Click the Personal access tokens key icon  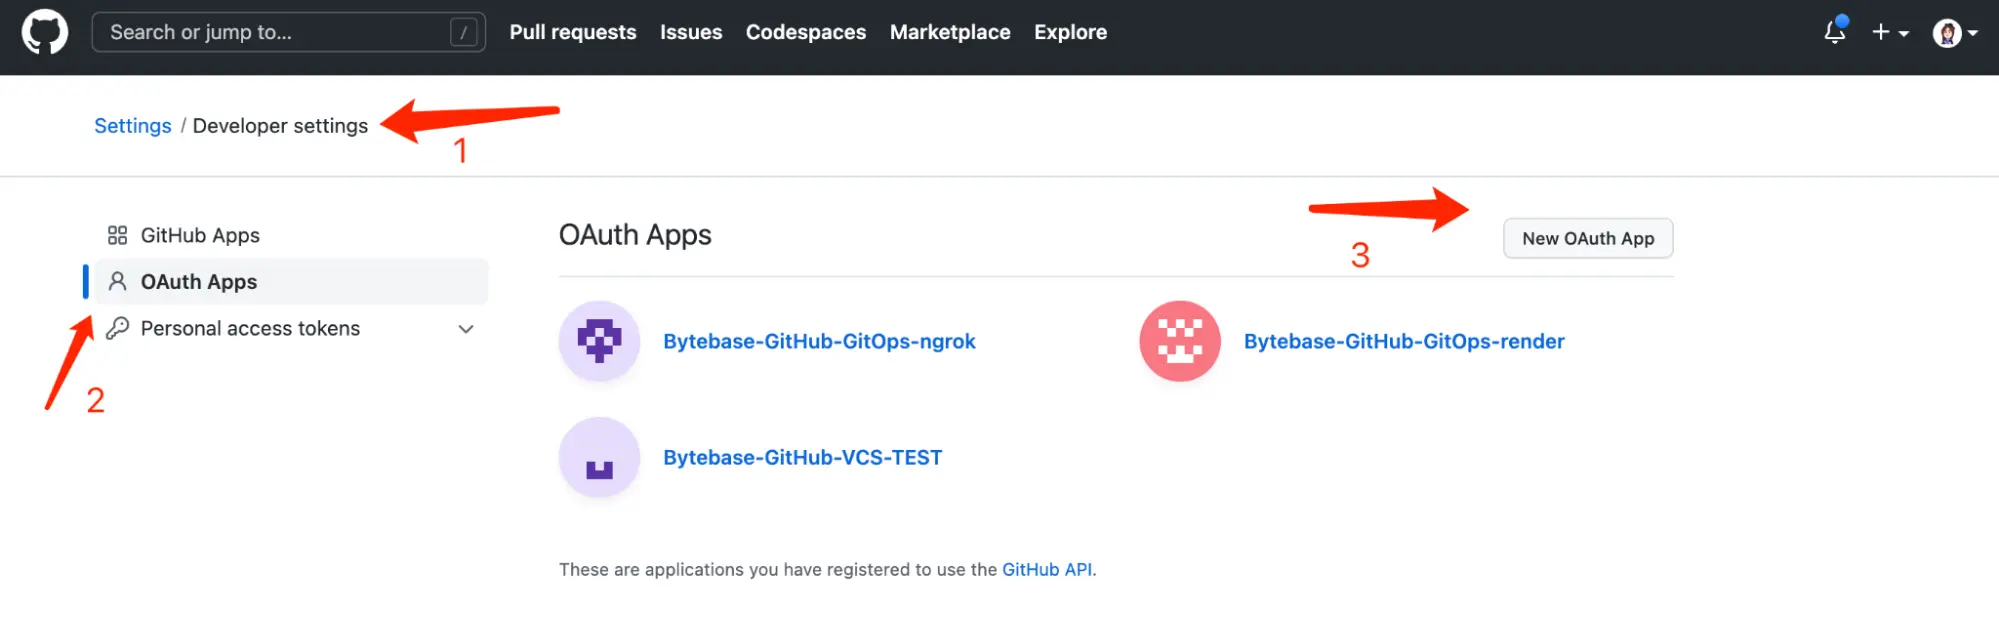click(x=117, y=328)
